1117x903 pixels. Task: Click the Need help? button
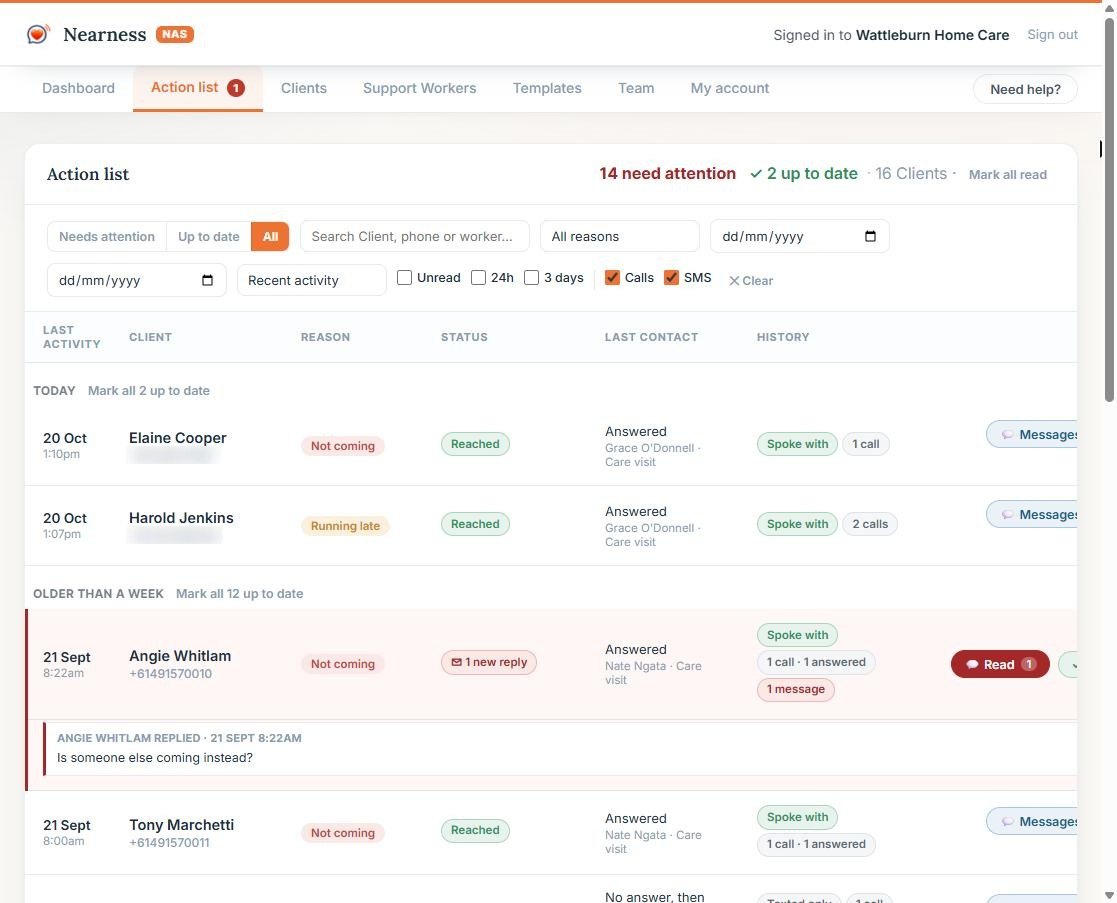1025,89
